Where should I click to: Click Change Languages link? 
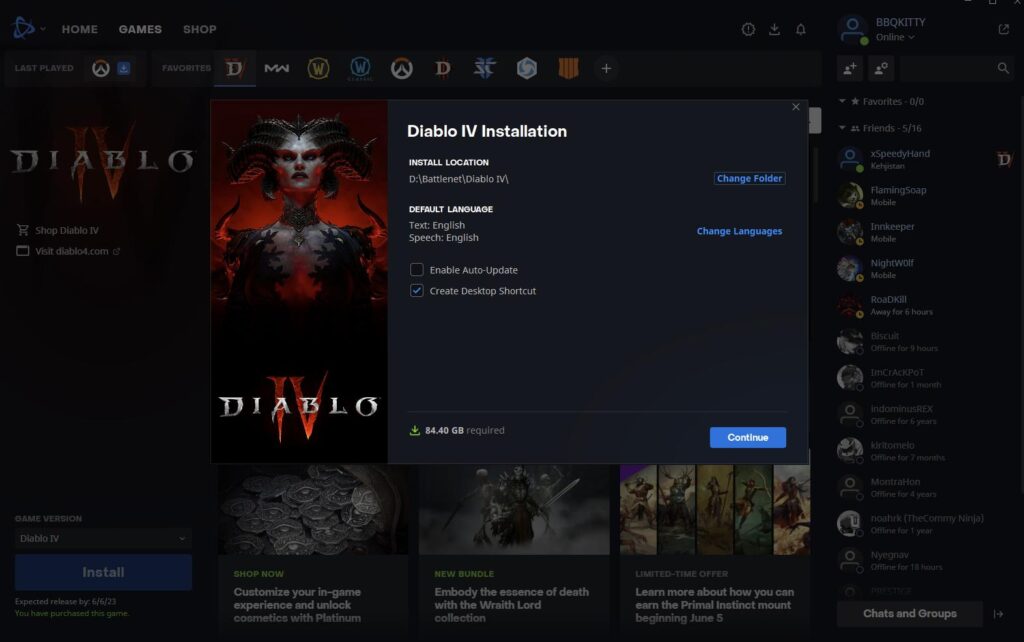coord(739,231)
